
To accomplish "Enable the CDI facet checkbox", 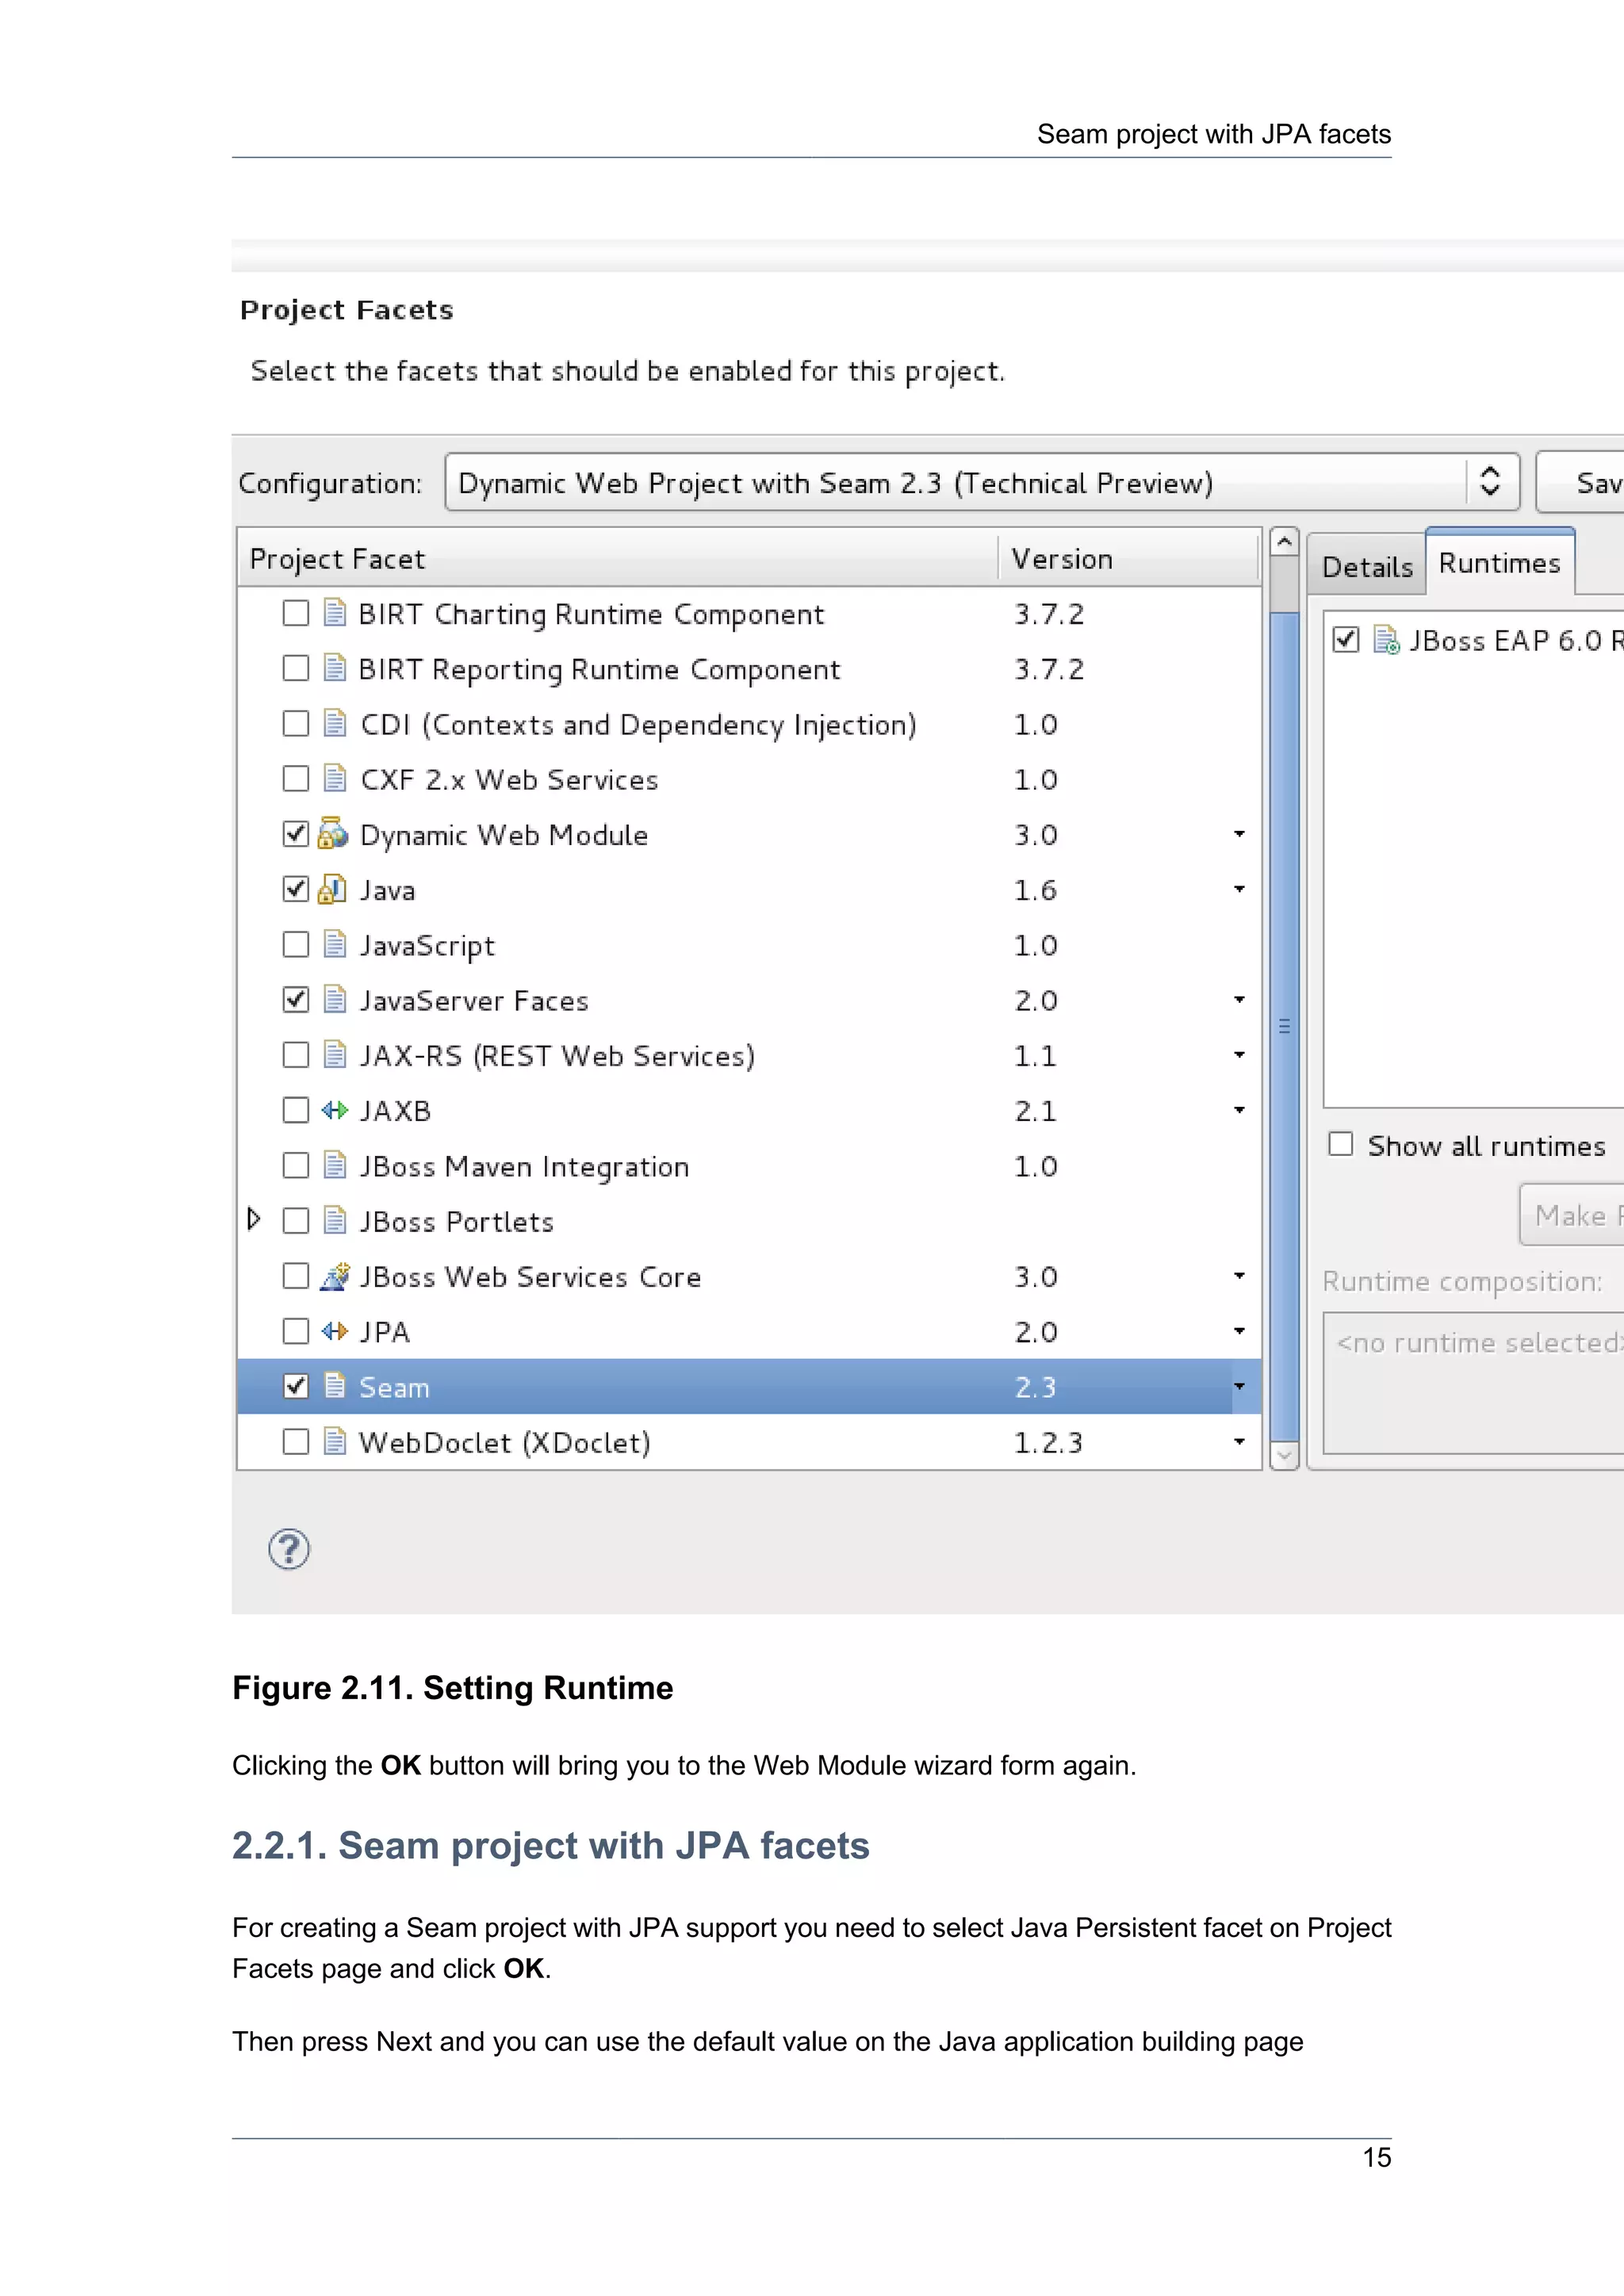I will point(296,723).
